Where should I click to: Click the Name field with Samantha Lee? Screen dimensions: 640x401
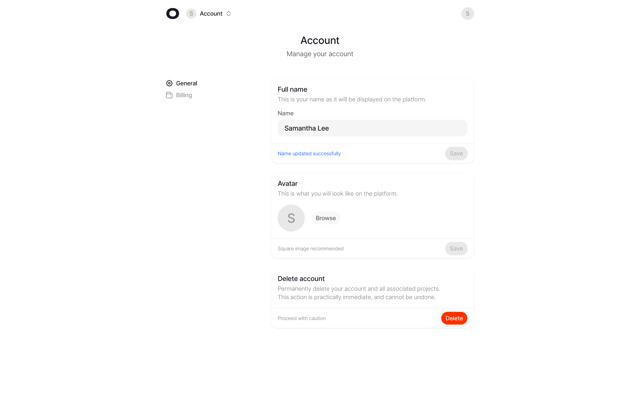[372, 128]
